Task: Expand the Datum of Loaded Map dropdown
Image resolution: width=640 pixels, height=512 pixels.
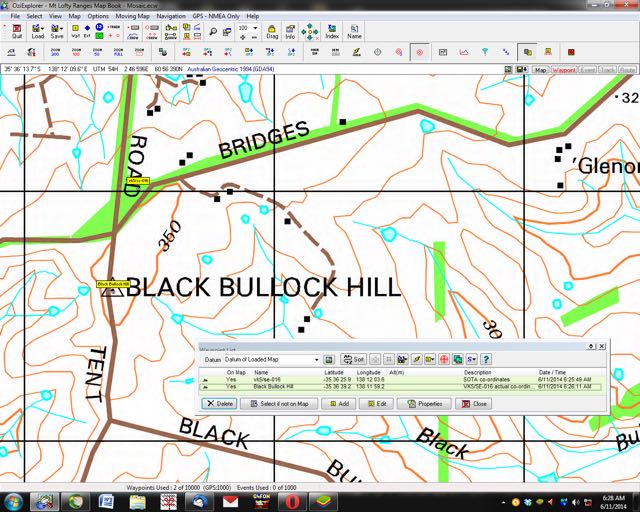Action: [x=316, y=359]
